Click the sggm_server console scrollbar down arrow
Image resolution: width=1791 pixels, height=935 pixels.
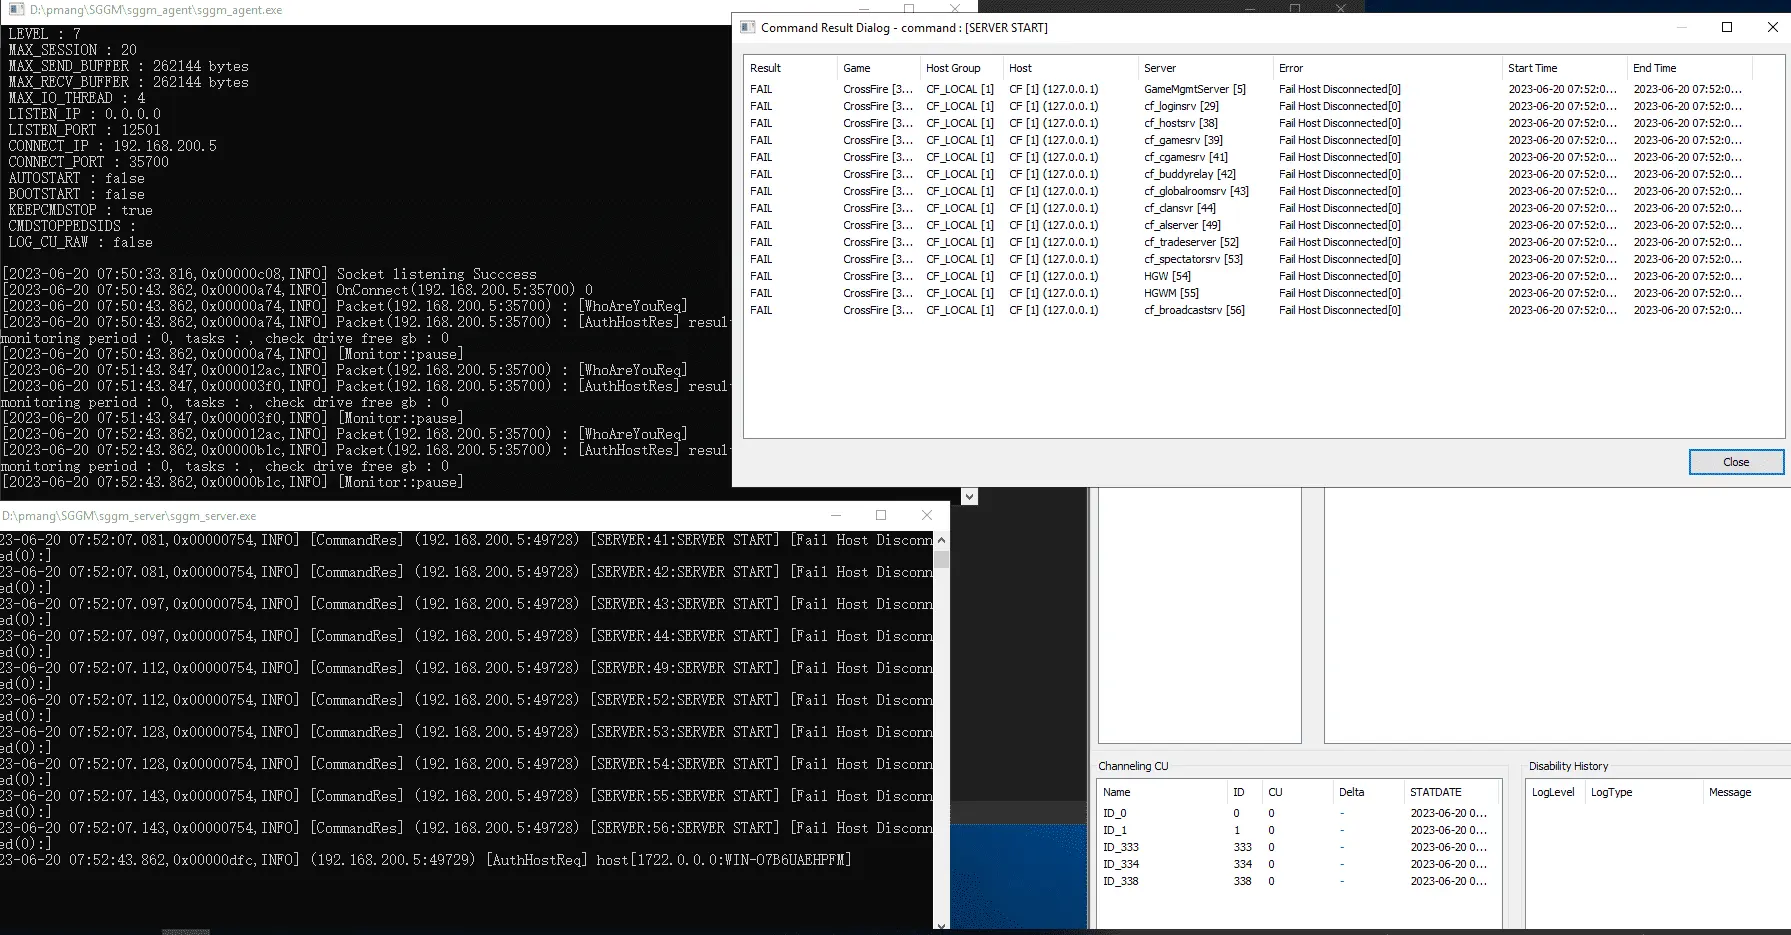(941, 925)
